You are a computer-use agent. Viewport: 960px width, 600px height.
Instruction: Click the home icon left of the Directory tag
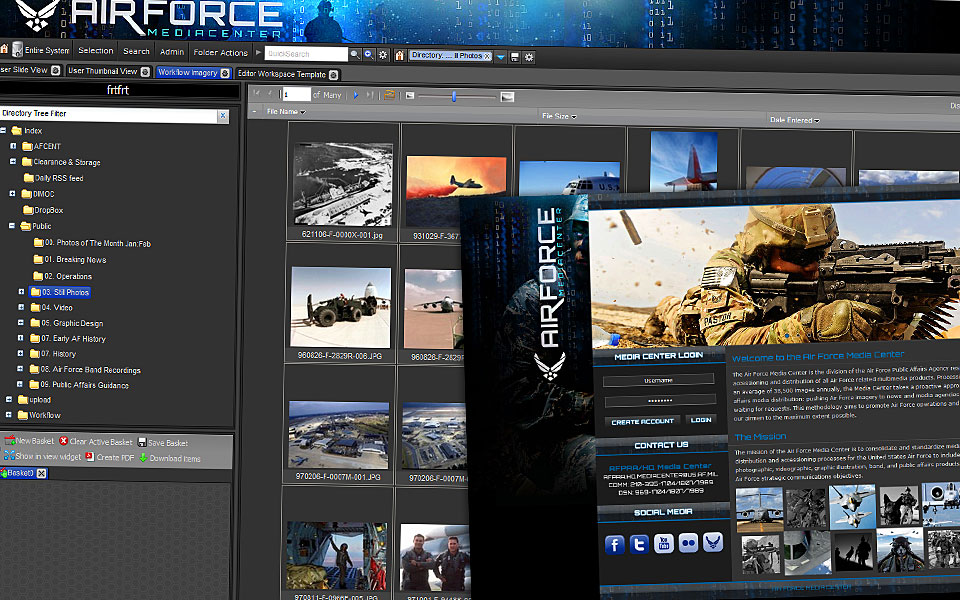coord(399,56)
